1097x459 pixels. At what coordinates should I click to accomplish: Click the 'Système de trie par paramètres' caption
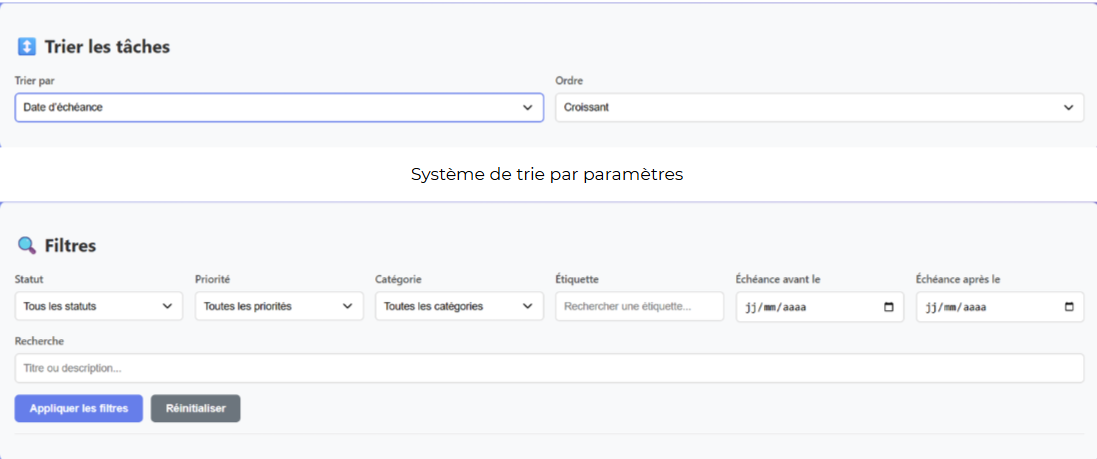[547, 175]
